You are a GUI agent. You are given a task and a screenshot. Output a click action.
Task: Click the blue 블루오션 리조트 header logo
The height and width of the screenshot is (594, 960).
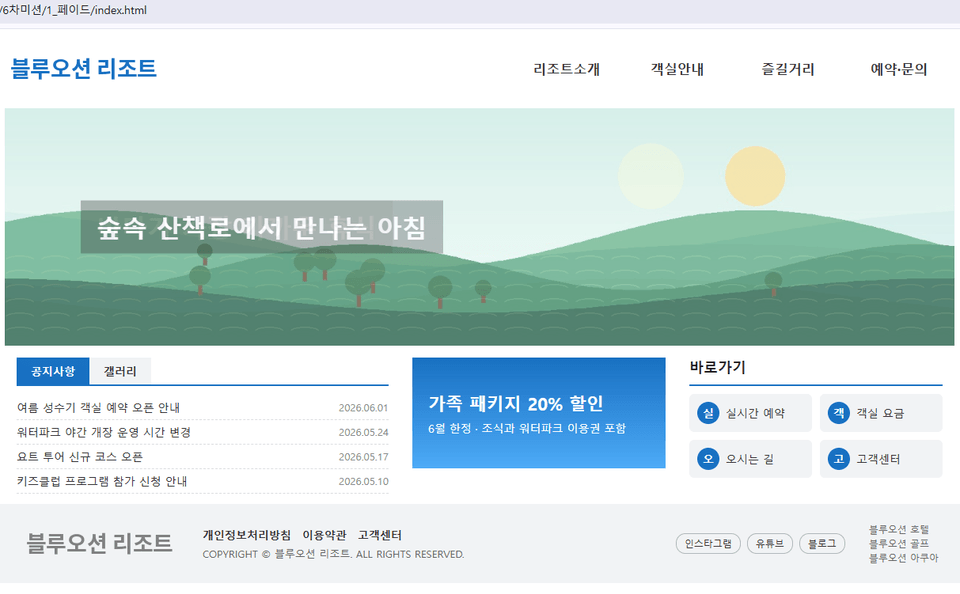click(x=84, y=68)
